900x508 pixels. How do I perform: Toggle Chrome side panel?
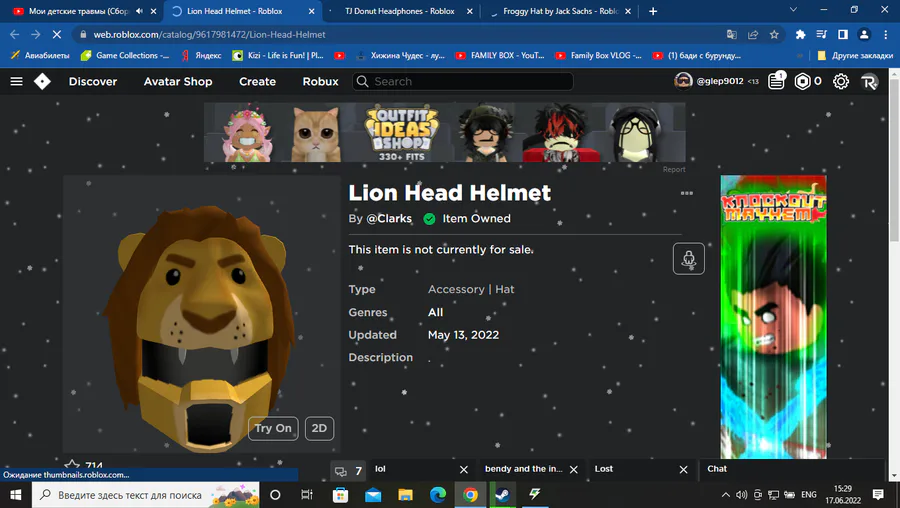[x=843, y=34]
